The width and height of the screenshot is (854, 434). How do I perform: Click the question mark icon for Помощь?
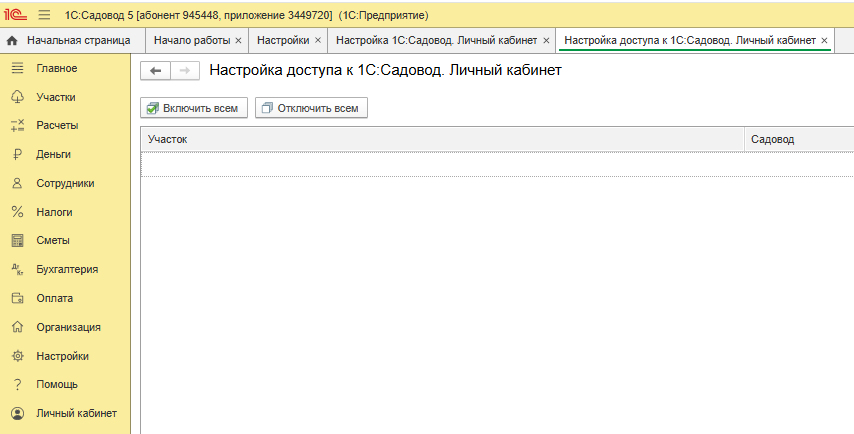point(17,384)
